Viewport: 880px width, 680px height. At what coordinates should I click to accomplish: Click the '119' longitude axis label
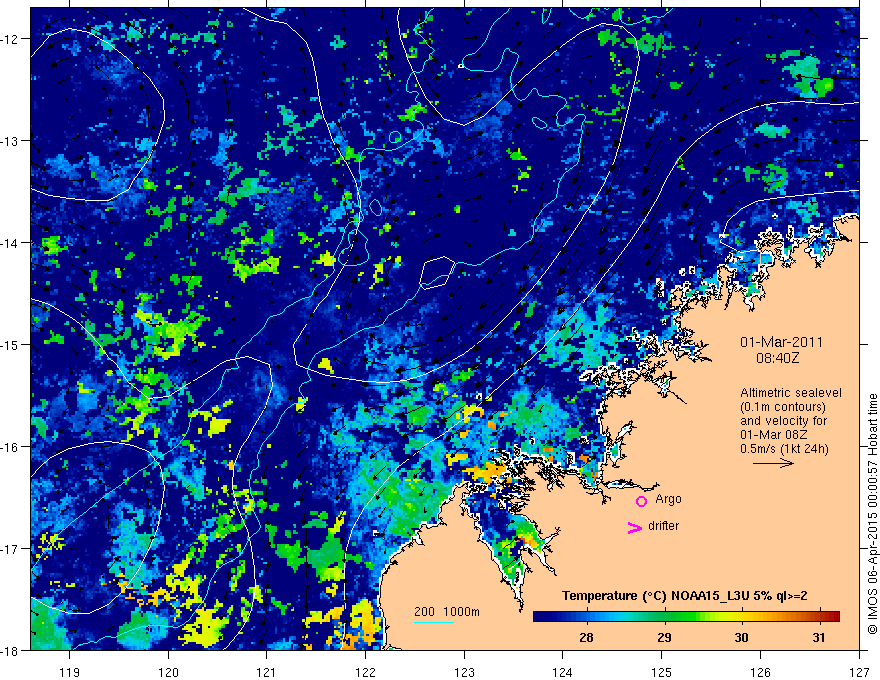pos(70,672)
